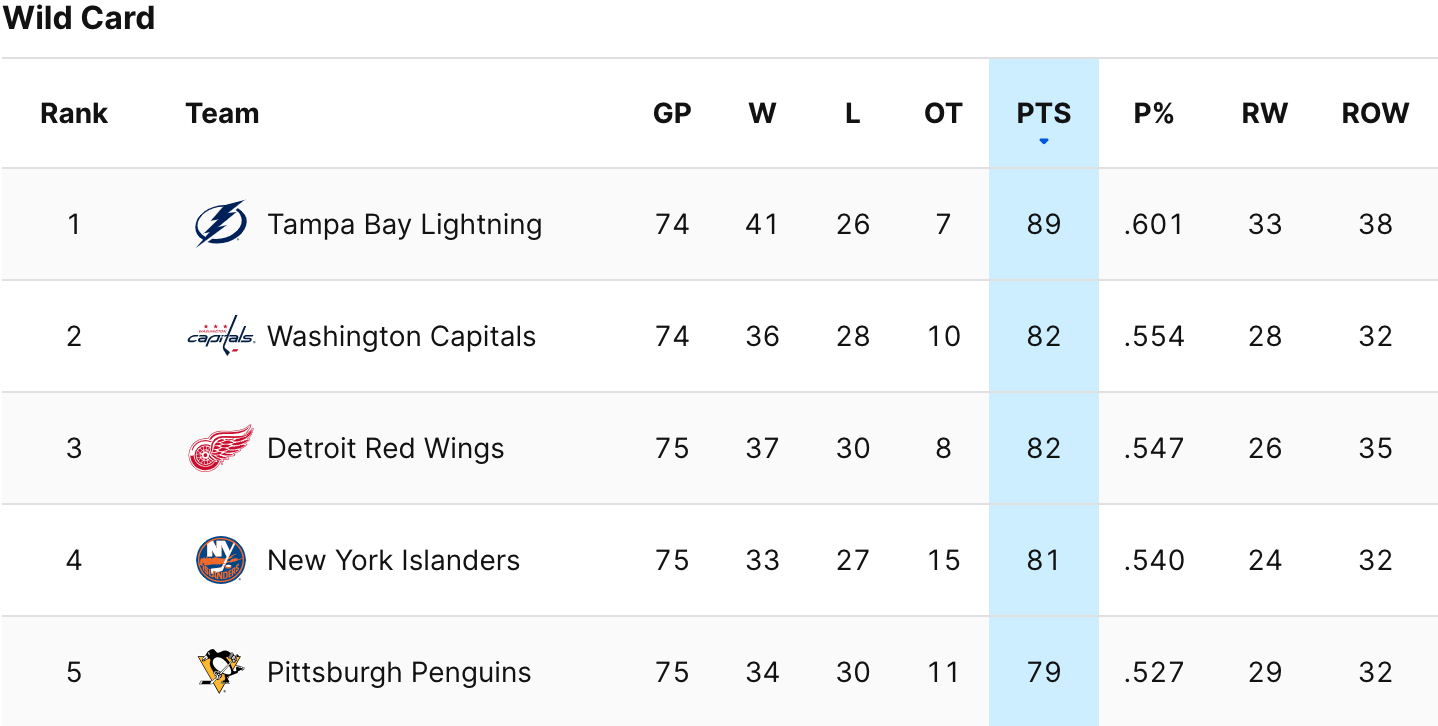Screen dimensions: 1438x726
Task: Open Pittsburgh Penguins team link
Action: pos(399,672)
